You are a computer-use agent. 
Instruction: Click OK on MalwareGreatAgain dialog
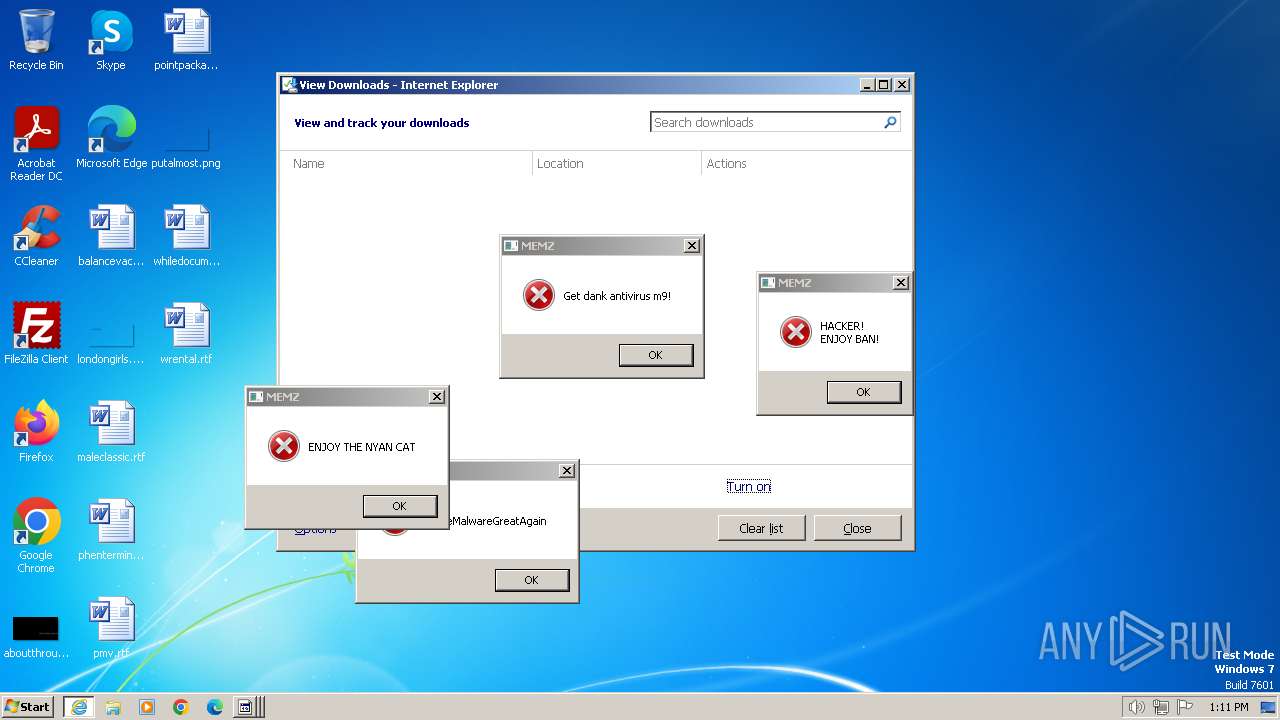(532, 580)
